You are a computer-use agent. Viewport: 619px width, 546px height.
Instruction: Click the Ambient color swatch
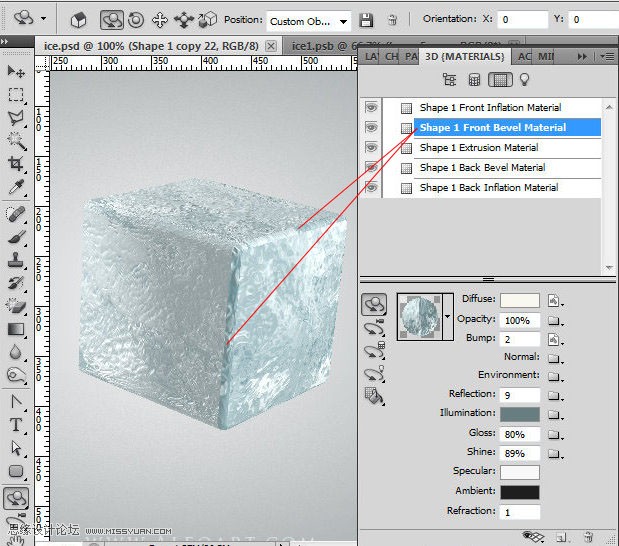(x=520, y=492)
